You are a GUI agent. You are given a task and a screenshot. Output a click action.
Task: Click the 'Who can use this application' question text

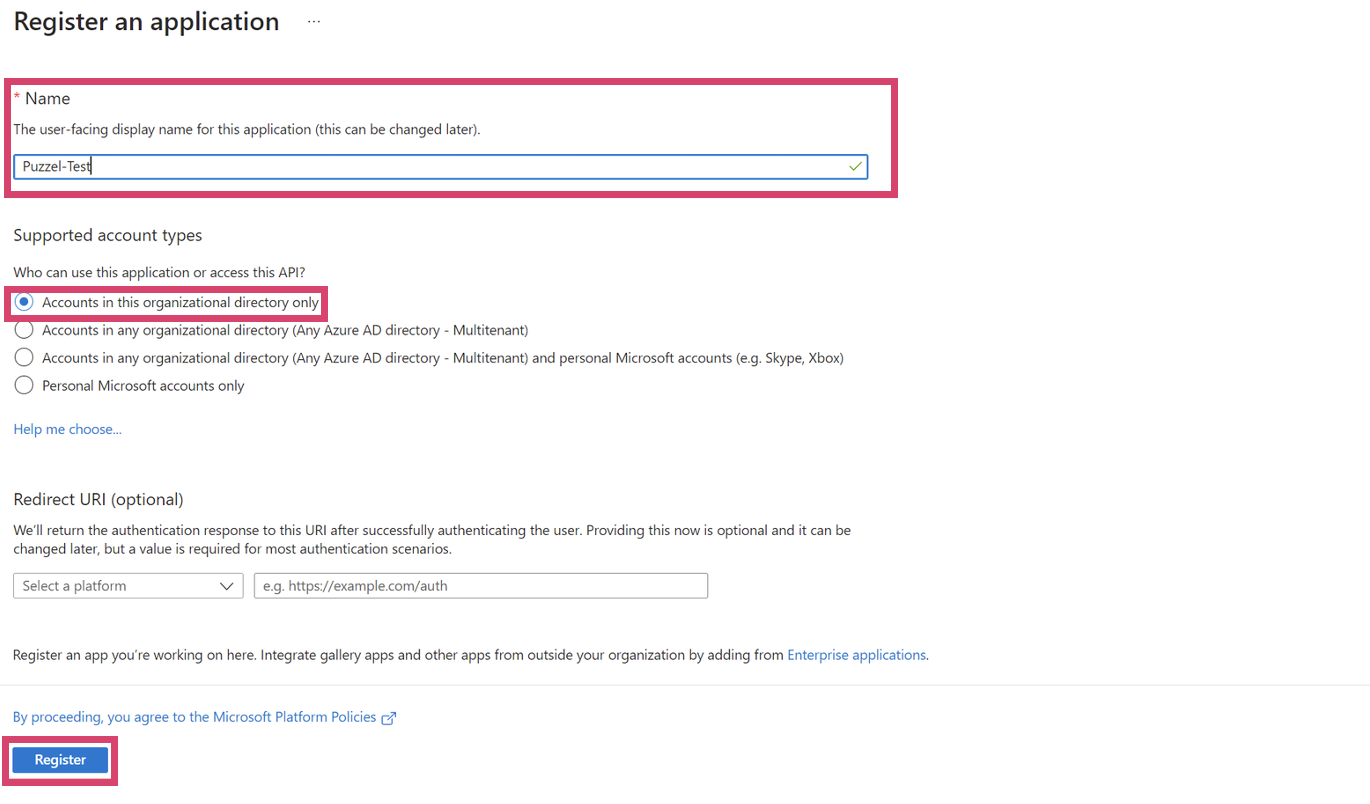tap(159, 272)
